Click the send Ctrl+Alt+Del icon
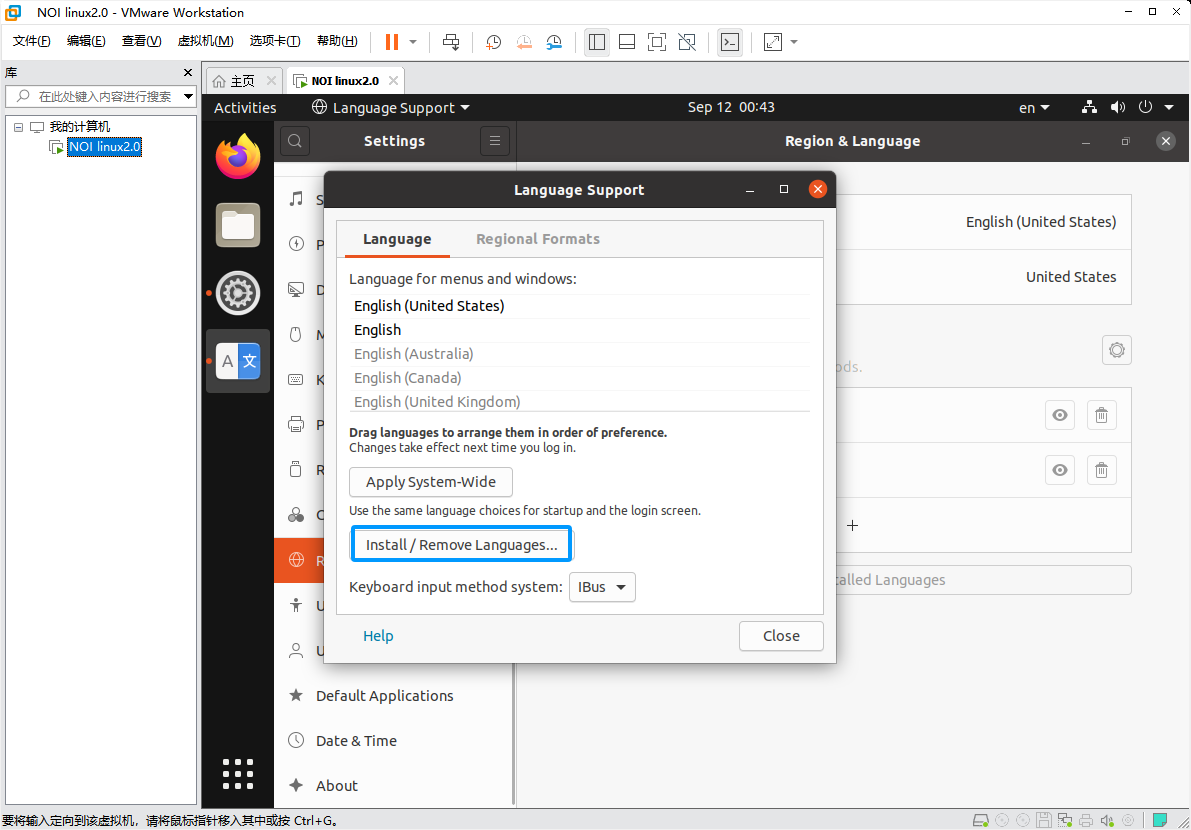The width and height of the screenshot is (1191, 830). (451, 42)
